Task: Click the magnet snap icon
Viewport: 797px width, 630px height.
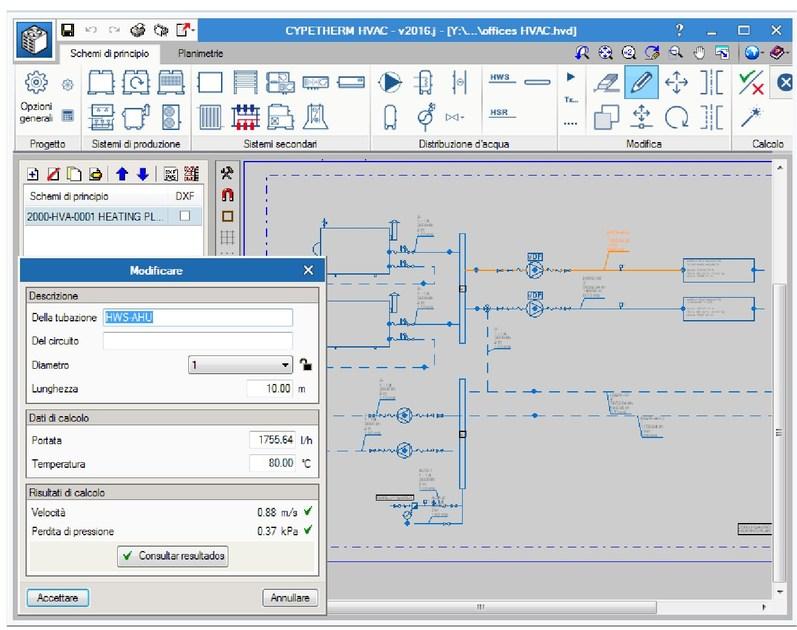Action: 227,195
